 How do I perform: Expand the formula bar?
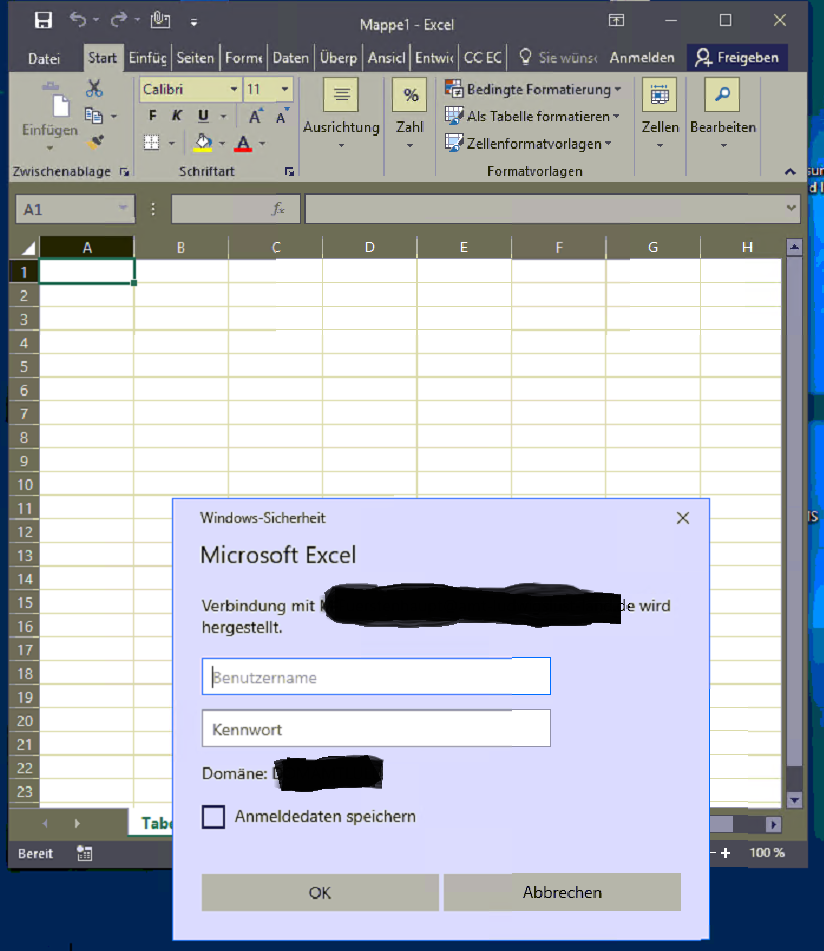(x=791, y=209)
